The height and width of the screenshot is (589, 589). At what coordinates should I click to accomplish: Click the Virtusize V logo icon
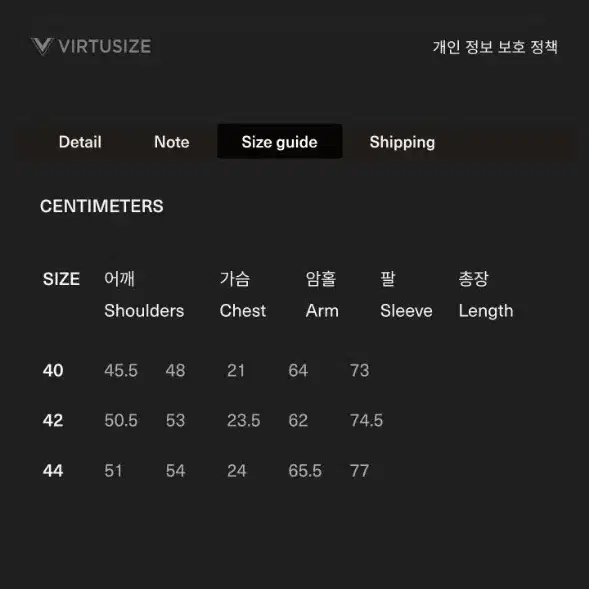[42, 47]
